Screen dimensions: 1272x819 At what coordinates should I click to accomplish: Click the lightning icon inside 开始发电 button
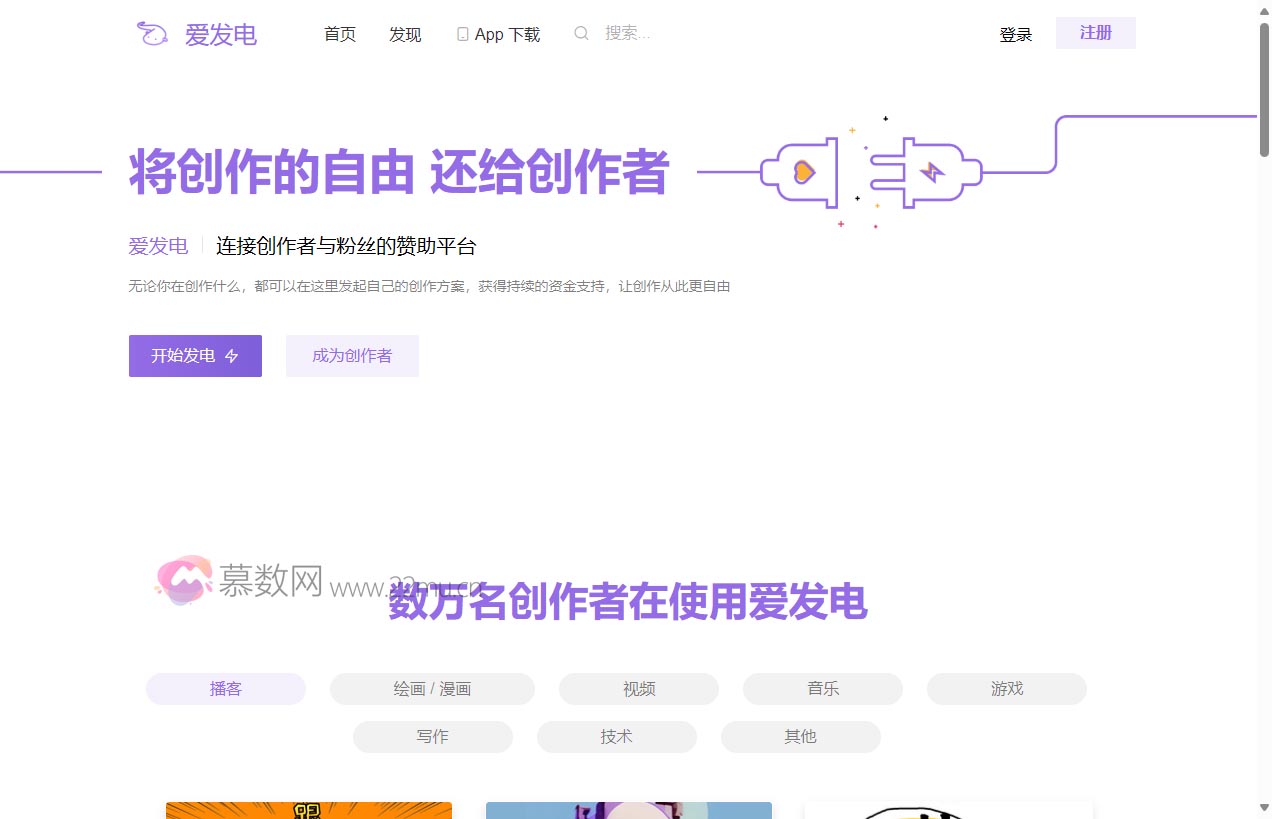pos(231,355)
